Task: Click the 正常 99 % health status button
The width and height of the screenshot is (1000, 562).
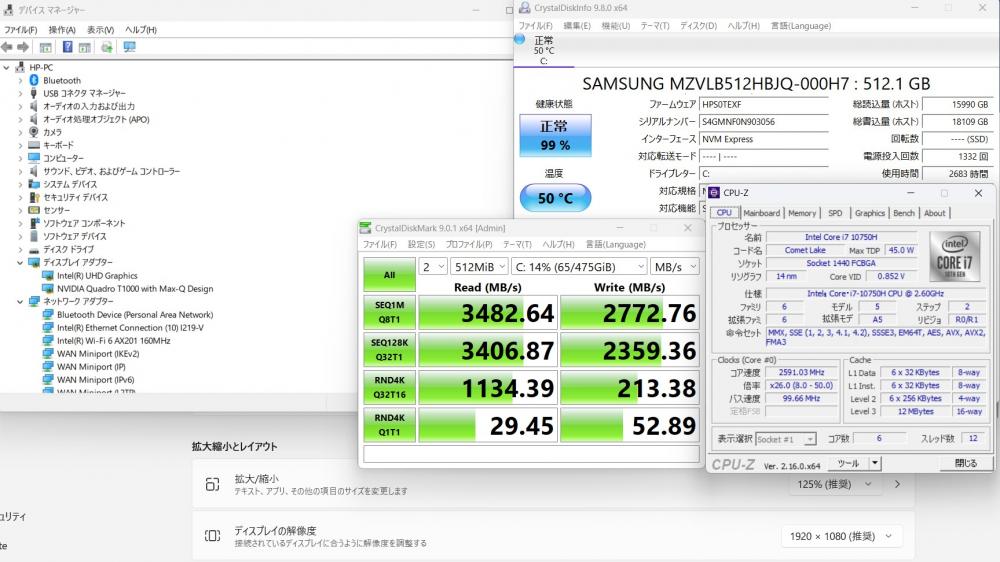Action: point(555,135)
